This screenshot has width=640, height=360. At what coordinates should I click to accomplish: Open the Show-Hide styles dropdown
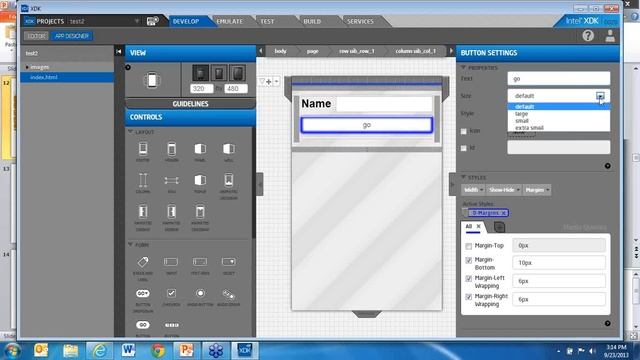[x=504, y=190]
